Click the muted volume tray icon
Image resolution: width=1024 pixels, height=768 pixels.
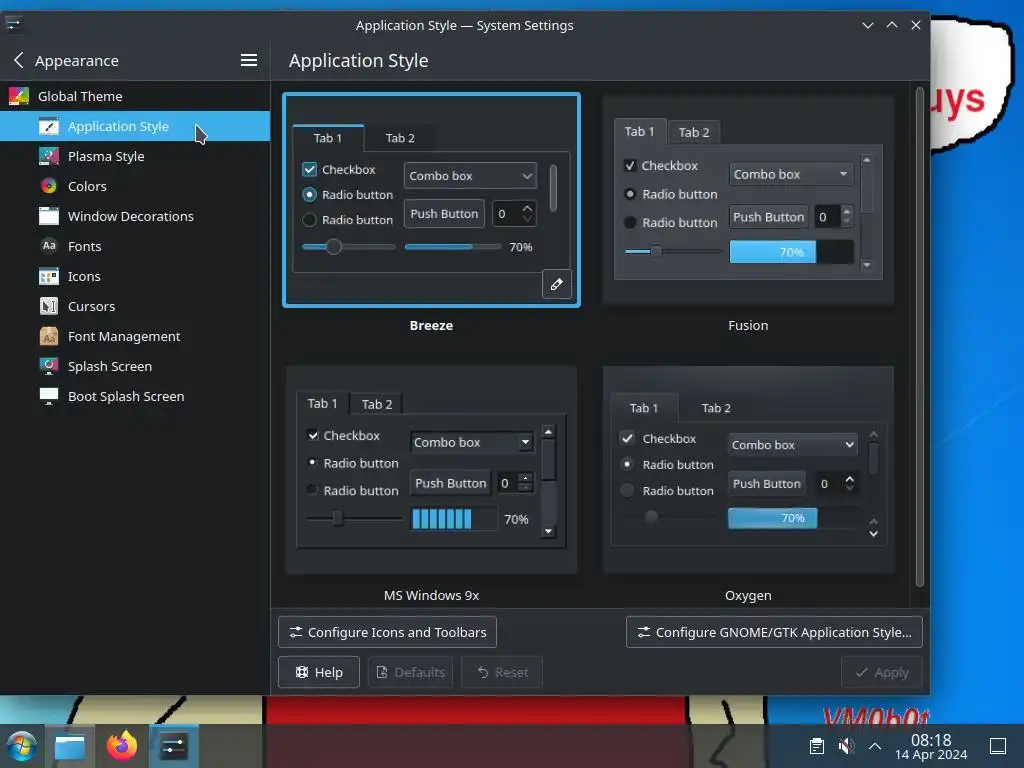846,746
